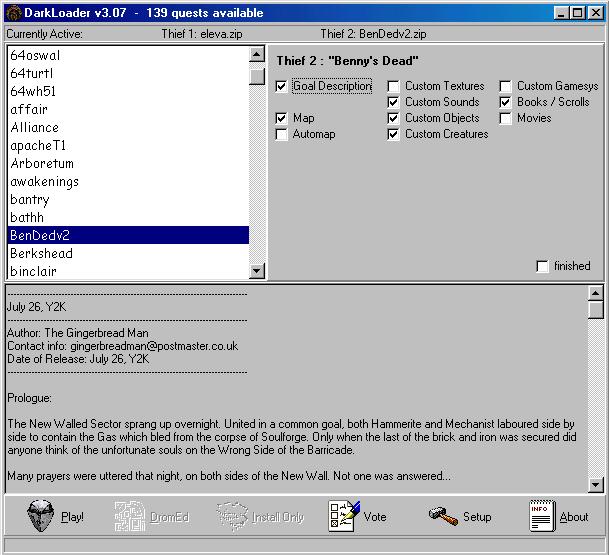This screenshot has height=555, width=609.
Task: Open the Vote checklist icon
Action: (x=344, y=516)
